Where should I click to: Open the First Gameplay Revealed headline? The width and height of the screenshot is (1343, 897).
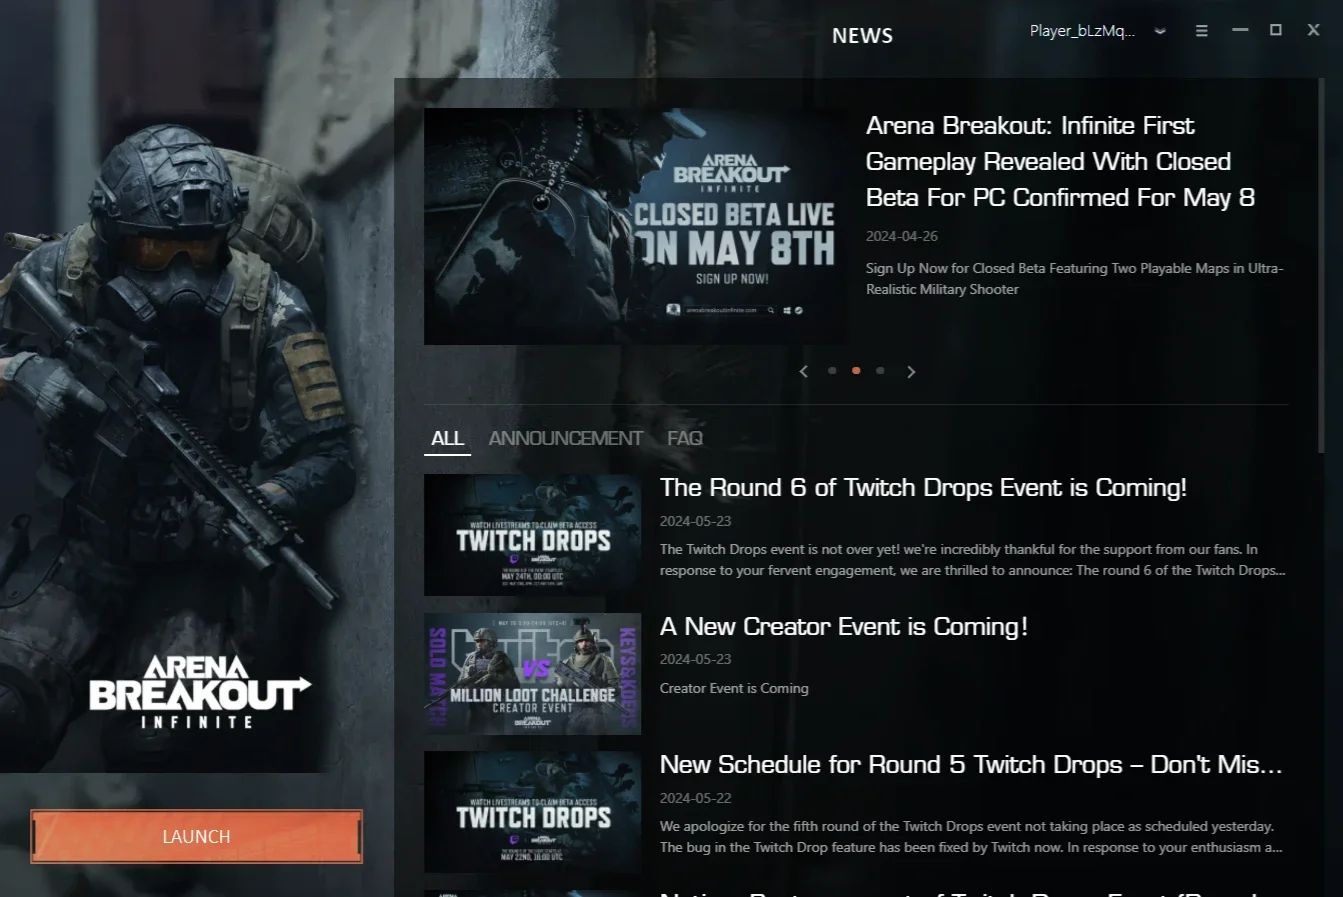(x=1060, y=162)
